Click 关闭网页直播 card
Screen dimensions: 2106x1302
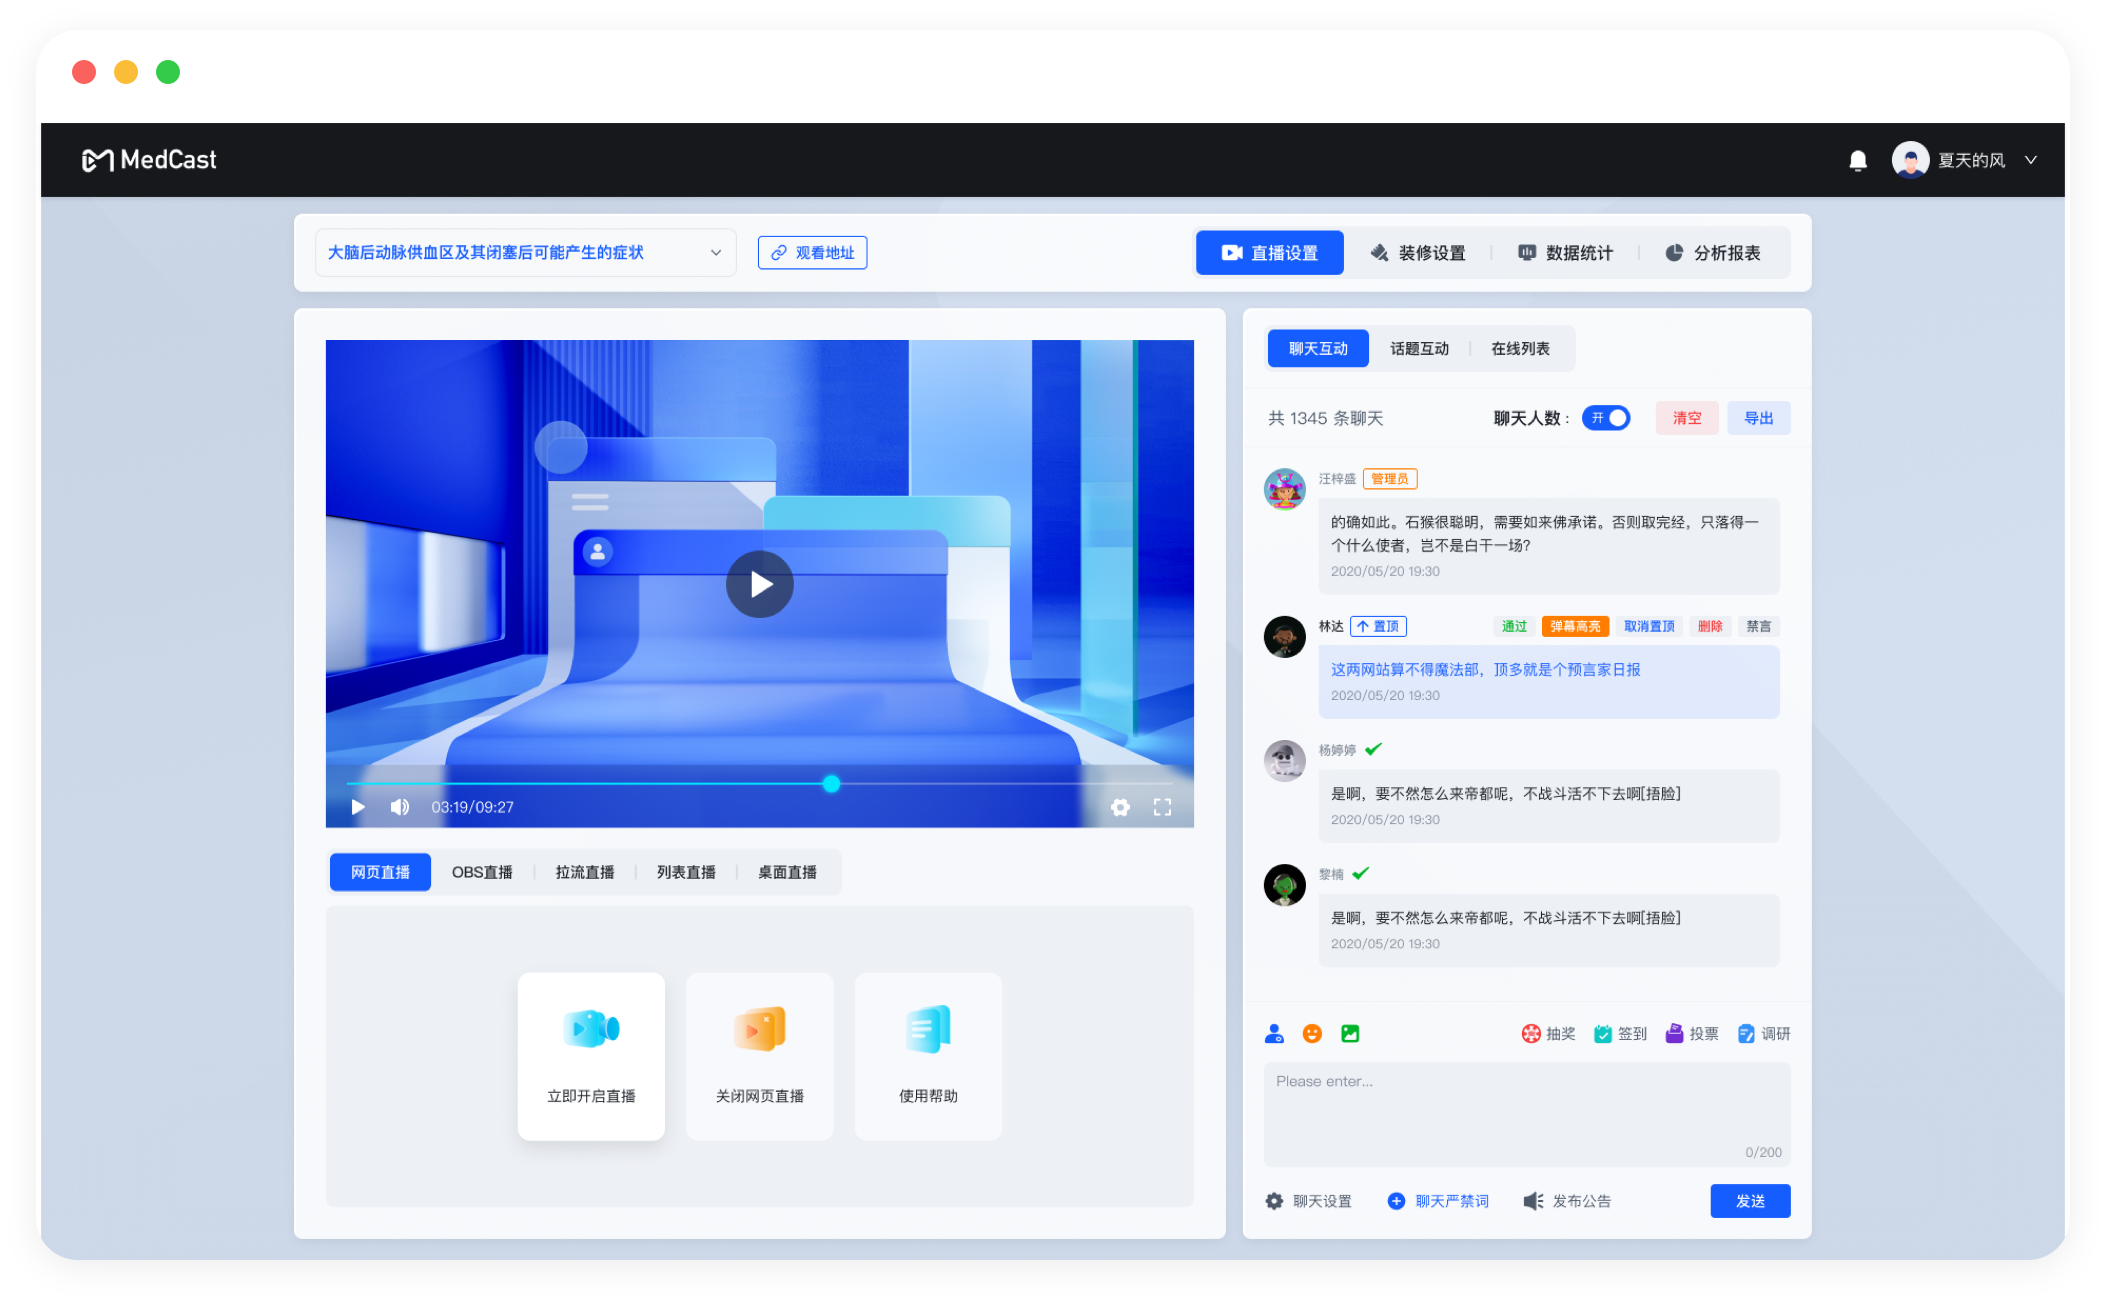pyautogui.click(x=760, y=1056)
